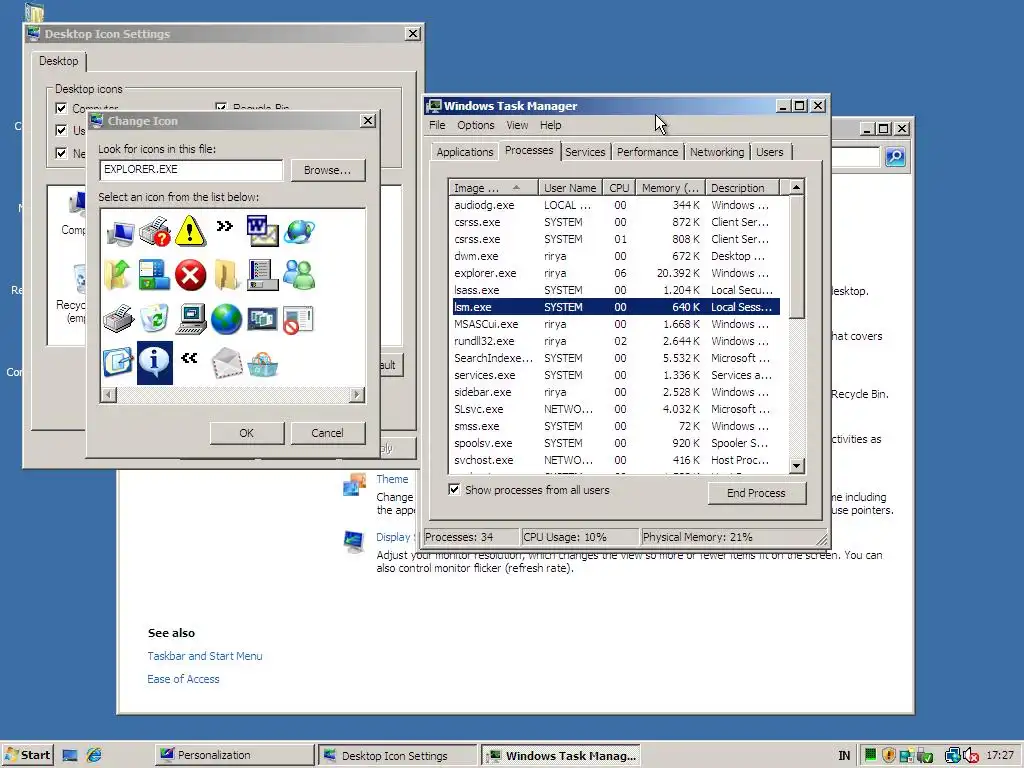Uncheck Show processes from all users
Image resolution: width=1024 pixels, height=768 pixels.
[x=455, y=489]
